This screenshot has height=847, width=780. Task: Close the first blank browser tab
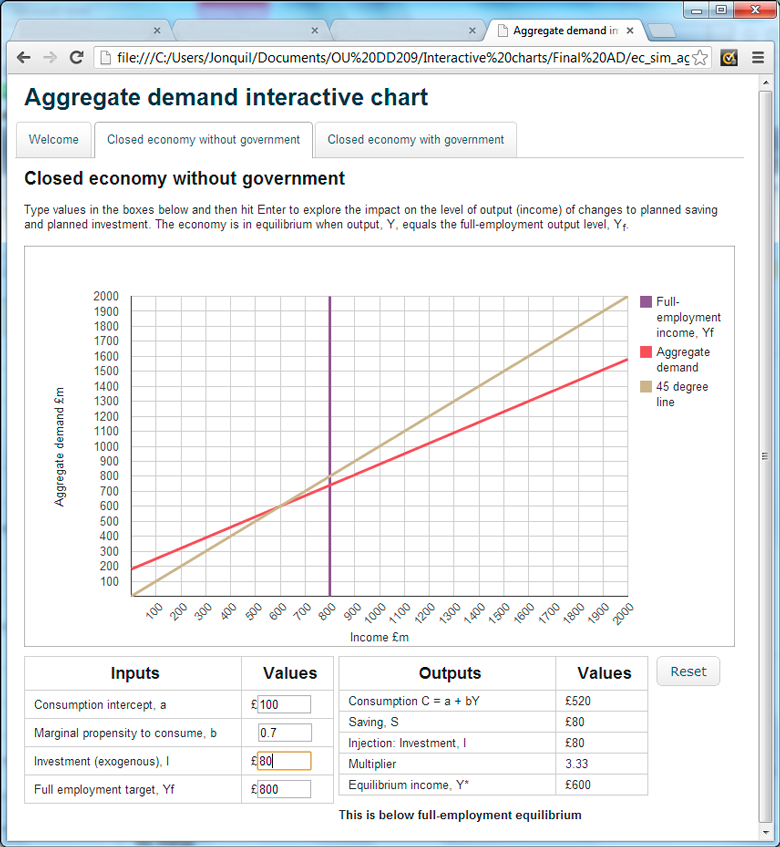pos(156,30)
